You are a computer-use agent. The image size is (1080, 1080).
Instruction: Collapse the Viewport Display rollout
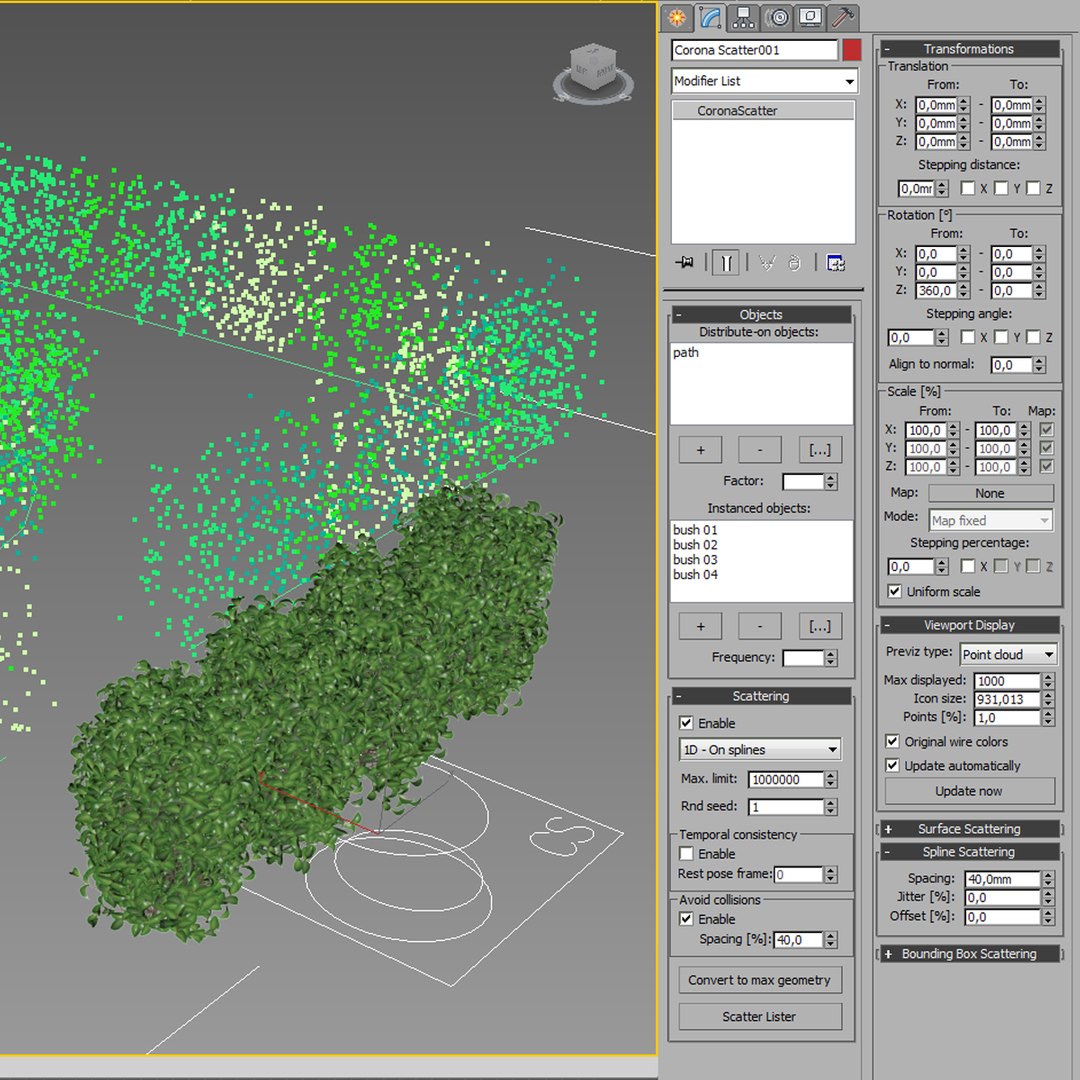point(969,625)
